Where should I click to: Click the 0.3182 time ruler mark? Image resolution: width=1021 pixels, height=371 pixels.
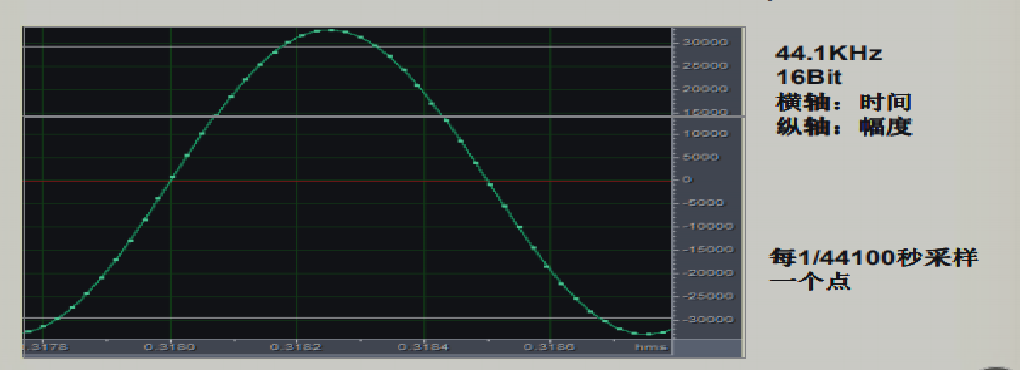(296, 347)
